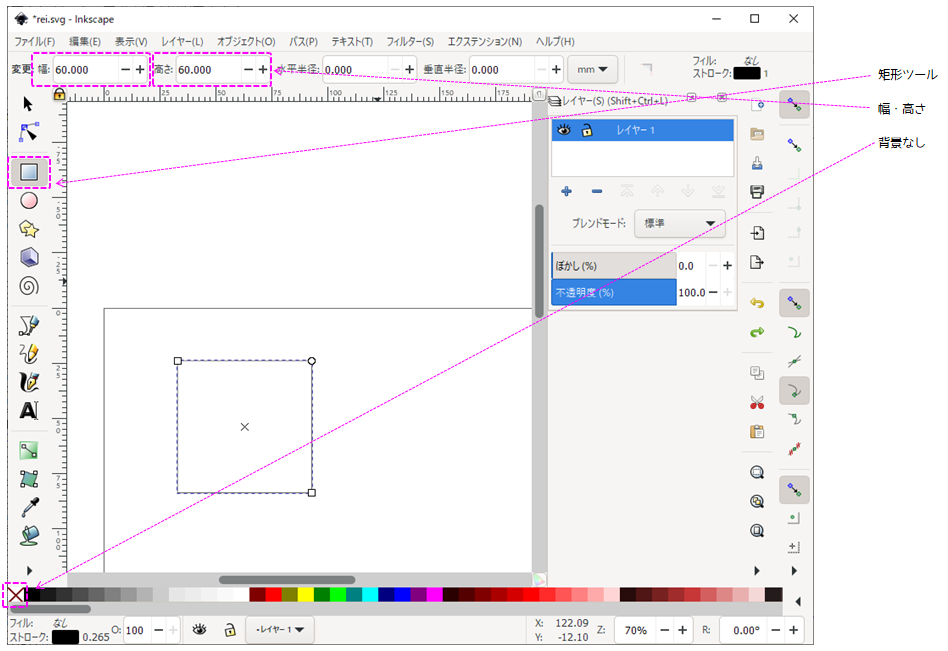Pick the yellow swatch in palette
This screenshot has height=651, width=948.
coord(305,594)
